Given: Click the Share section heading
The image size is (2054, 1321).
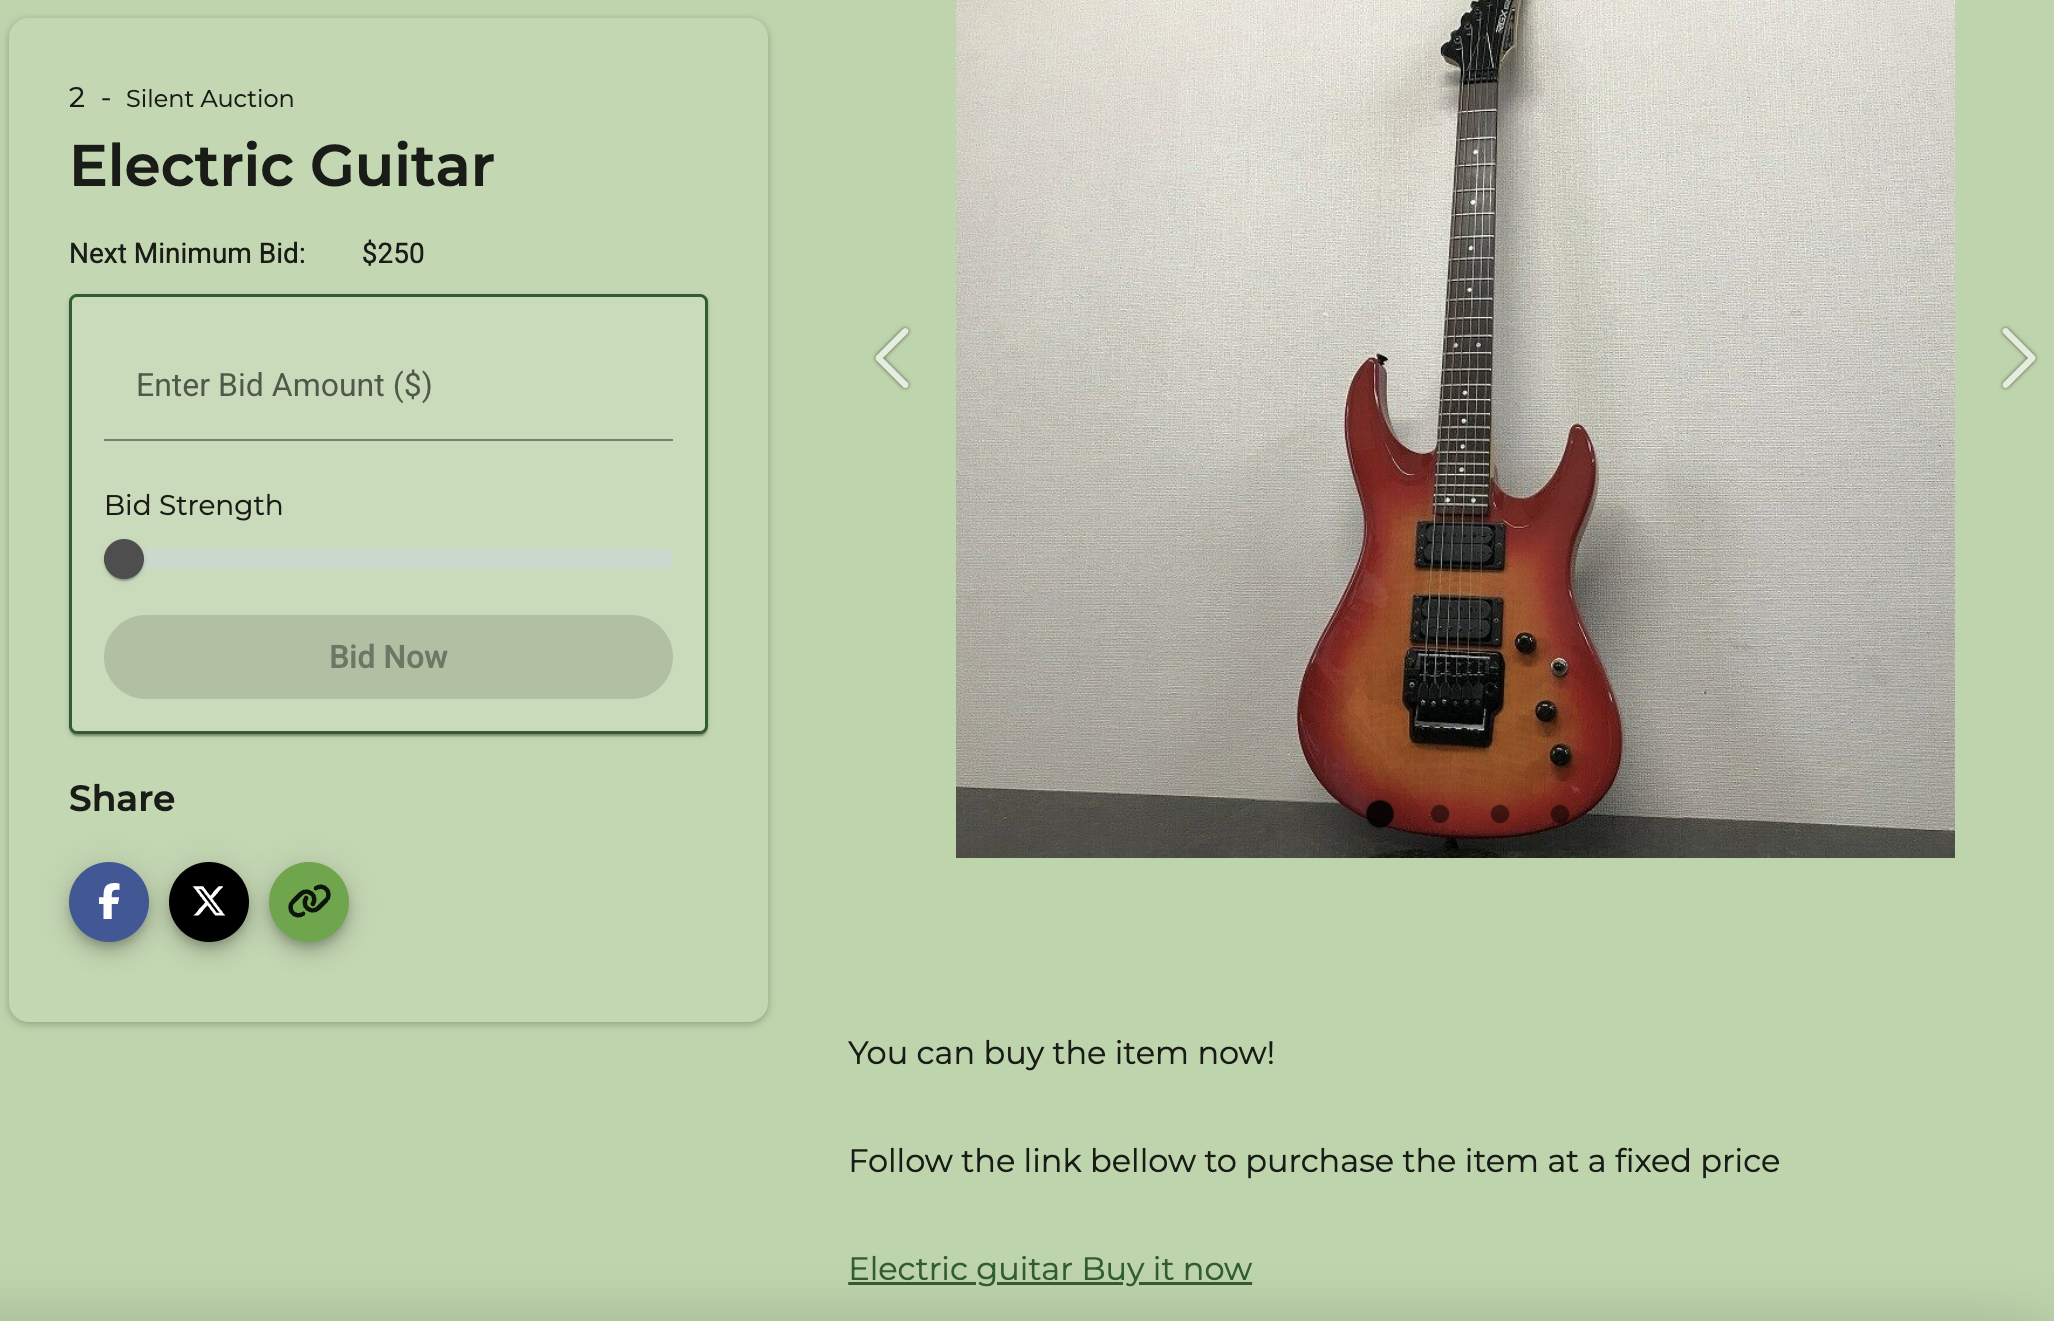Looking at the screenshot, I should point(122,799).
